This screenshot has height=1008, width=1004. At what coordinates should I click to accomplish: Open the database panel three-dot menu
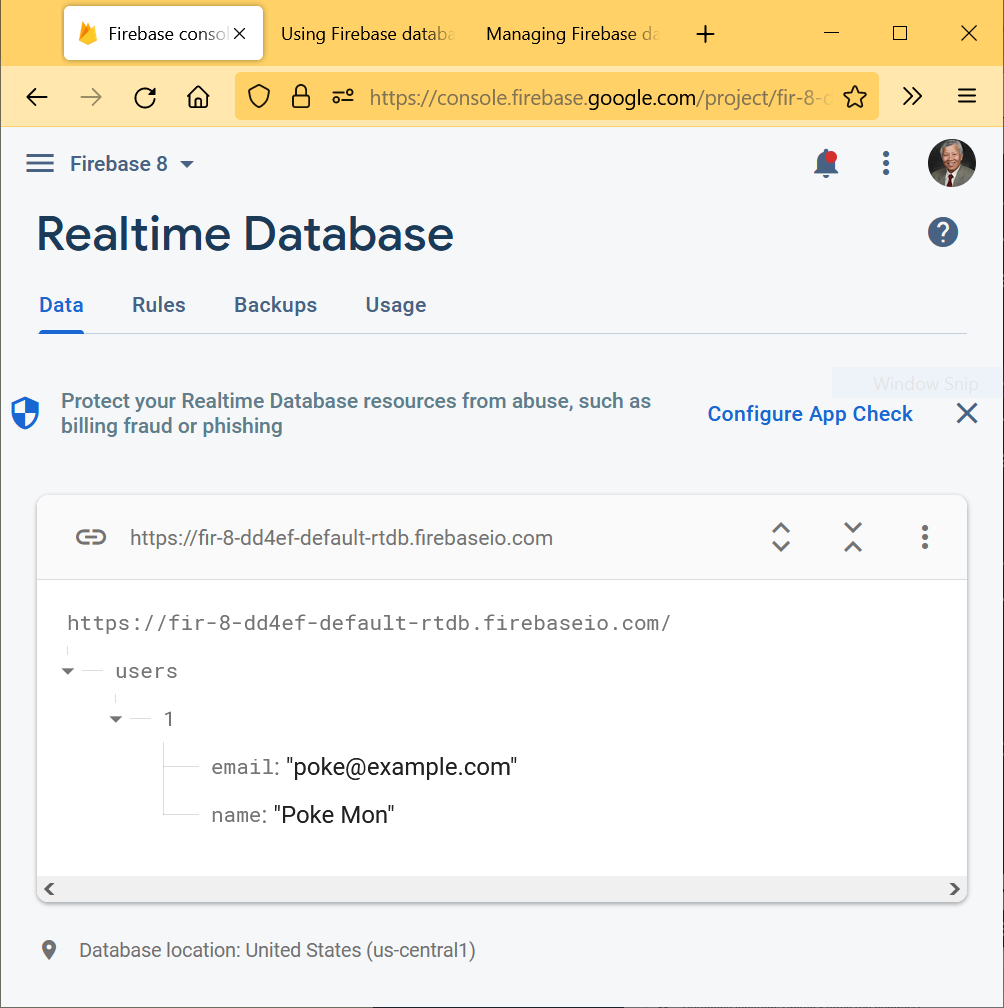point(925,537)
